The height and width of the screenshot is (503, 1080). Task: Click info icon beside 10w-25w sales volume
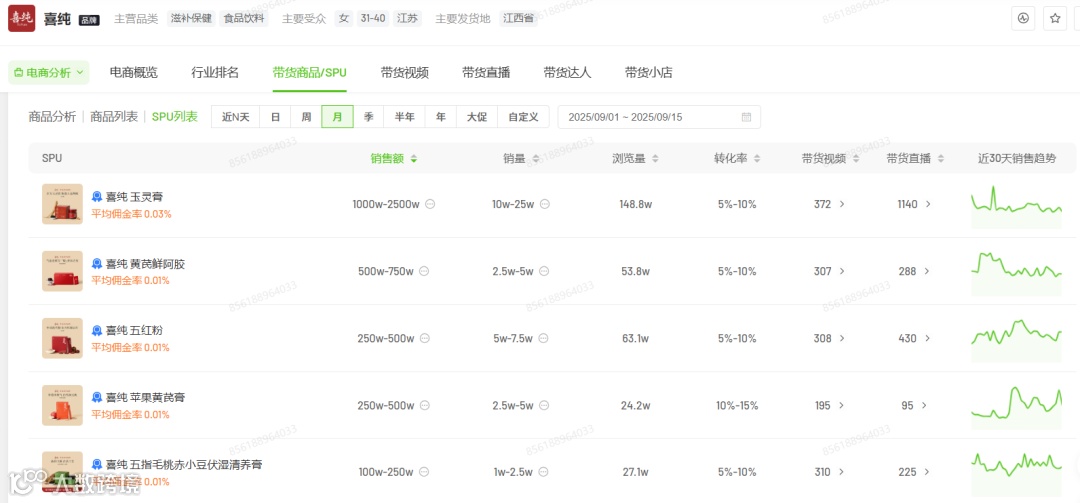[x=544, y=204]
